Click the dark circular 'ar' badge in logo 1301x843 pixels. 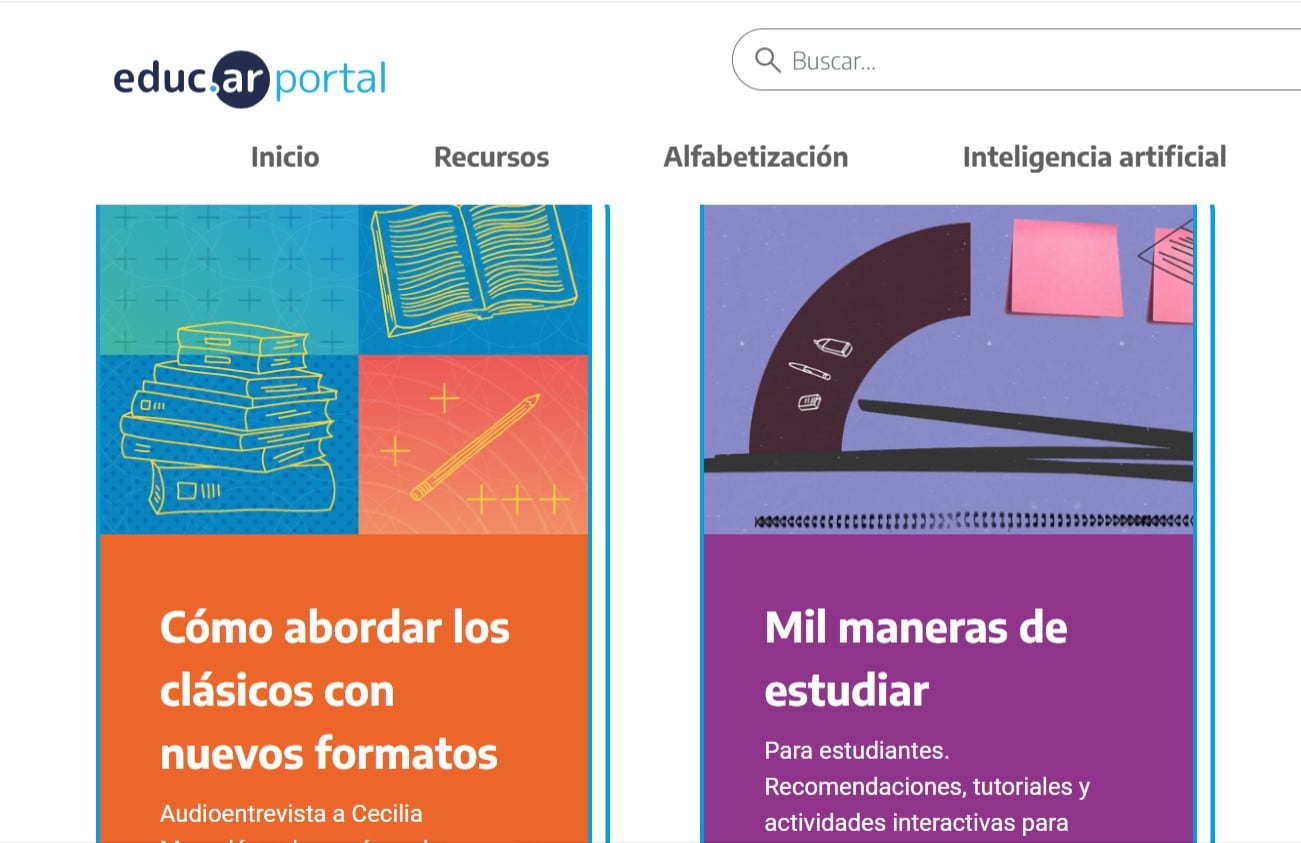(241, 79)
